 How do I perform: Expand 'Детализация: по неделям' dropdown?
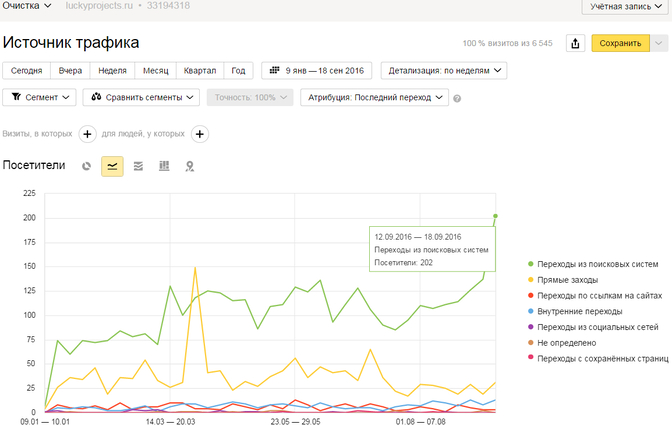click(443, 70)
